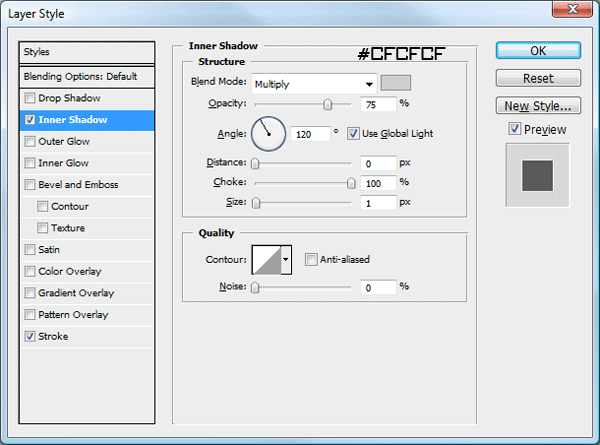600x445 pixels.
Task: Click the Choke value field
Action: [x=378, y=183]
